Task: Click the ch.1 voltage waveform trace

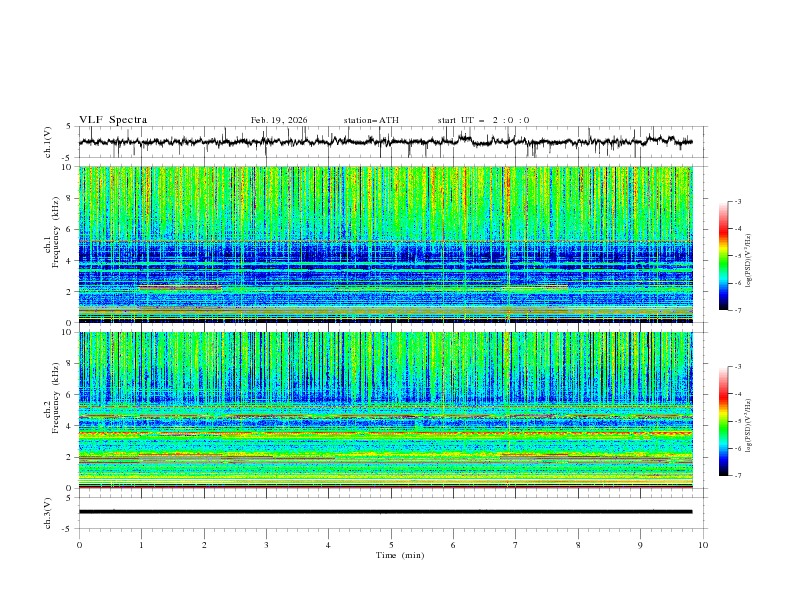Action: (385, 141)
